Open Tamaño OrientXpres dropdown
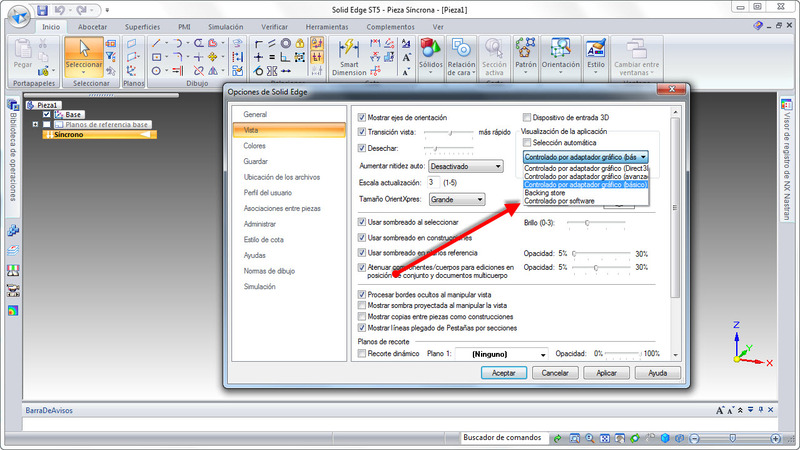The image size is (800, 450). tap(457, 199)
